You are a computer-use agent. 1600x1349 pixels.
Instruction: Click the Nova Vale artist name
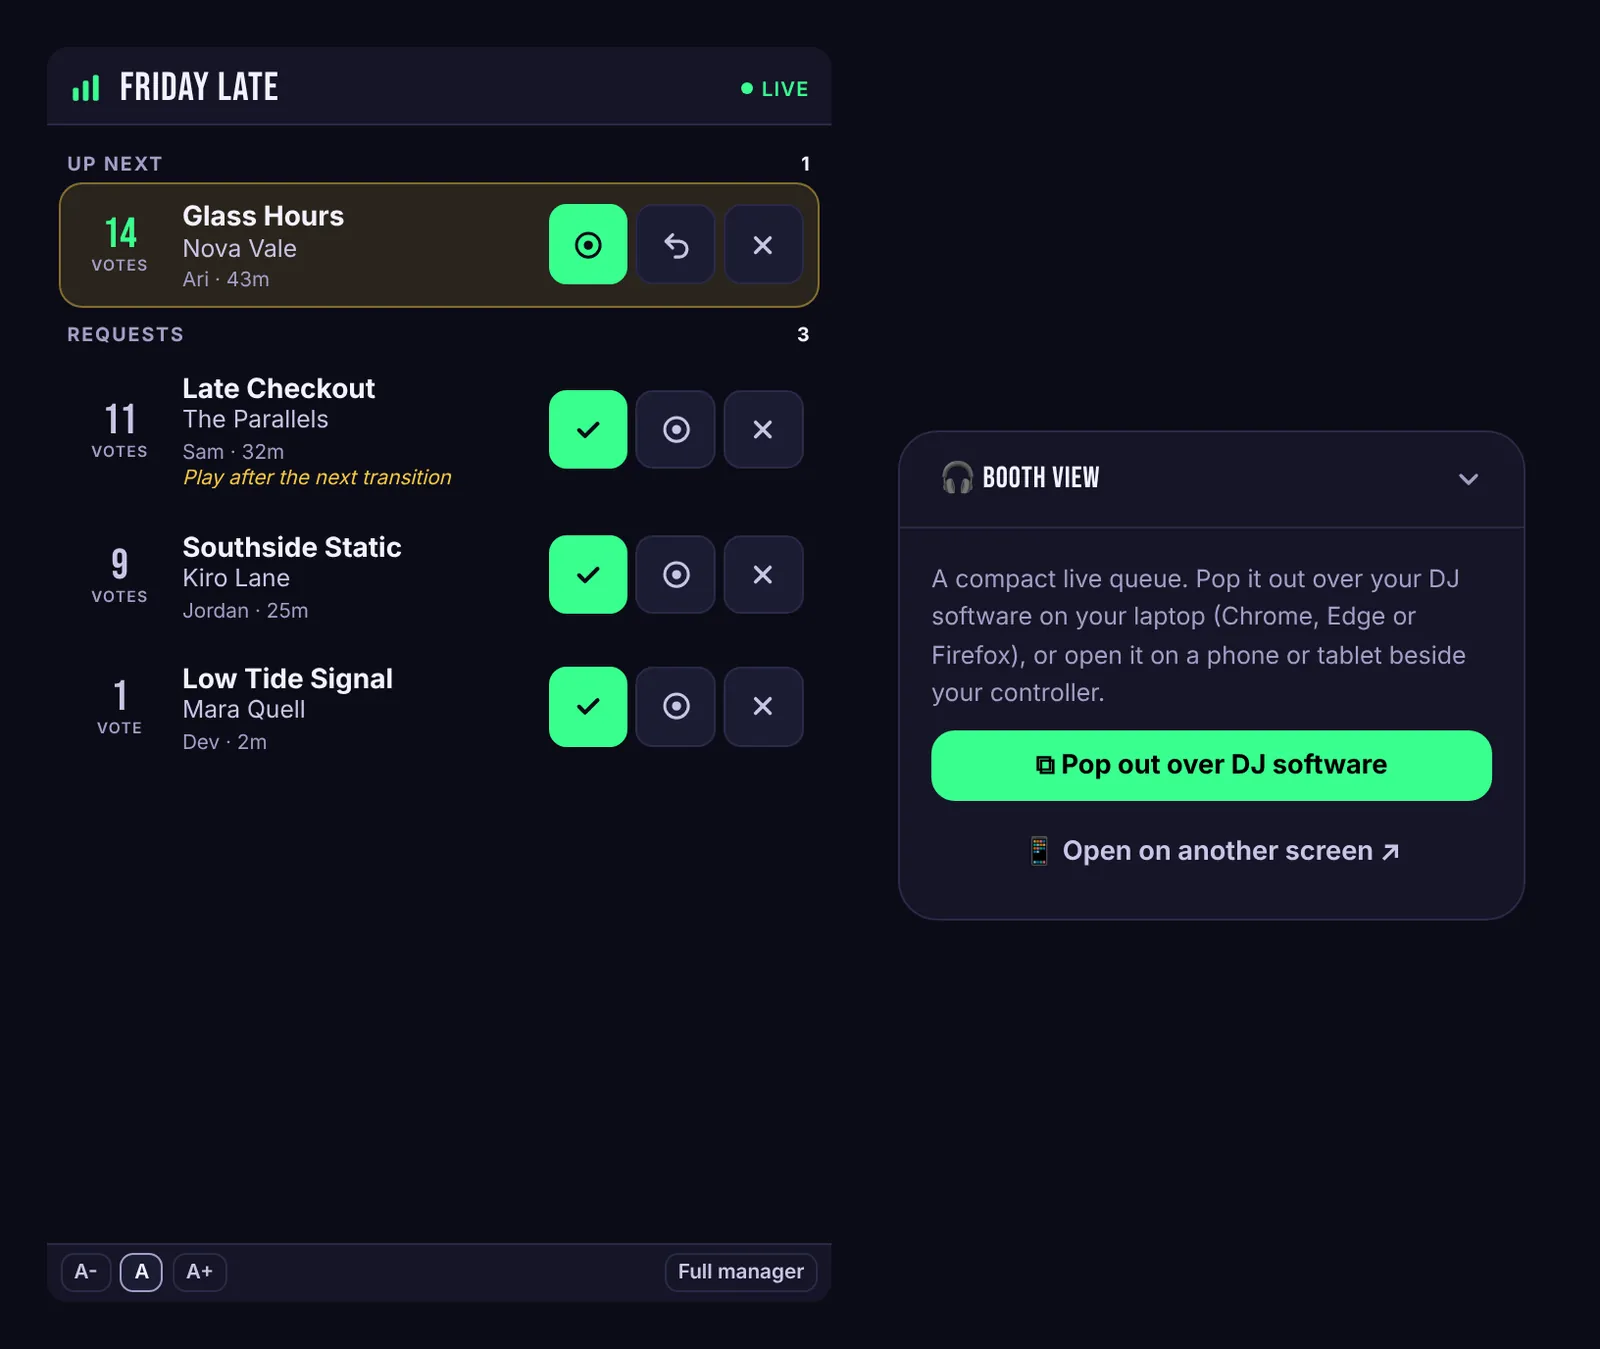click(x=240, y=249)
